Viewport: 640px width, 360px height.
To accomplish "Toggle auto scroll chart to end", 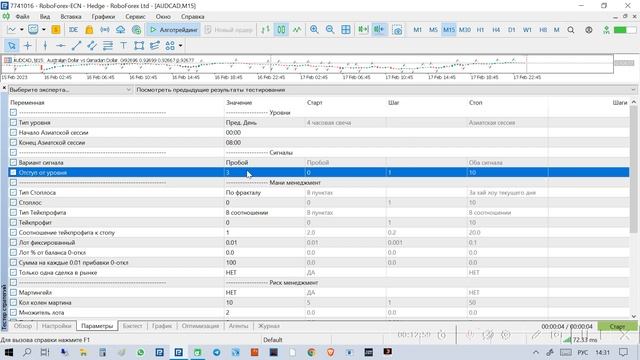I will coord(363,30).
